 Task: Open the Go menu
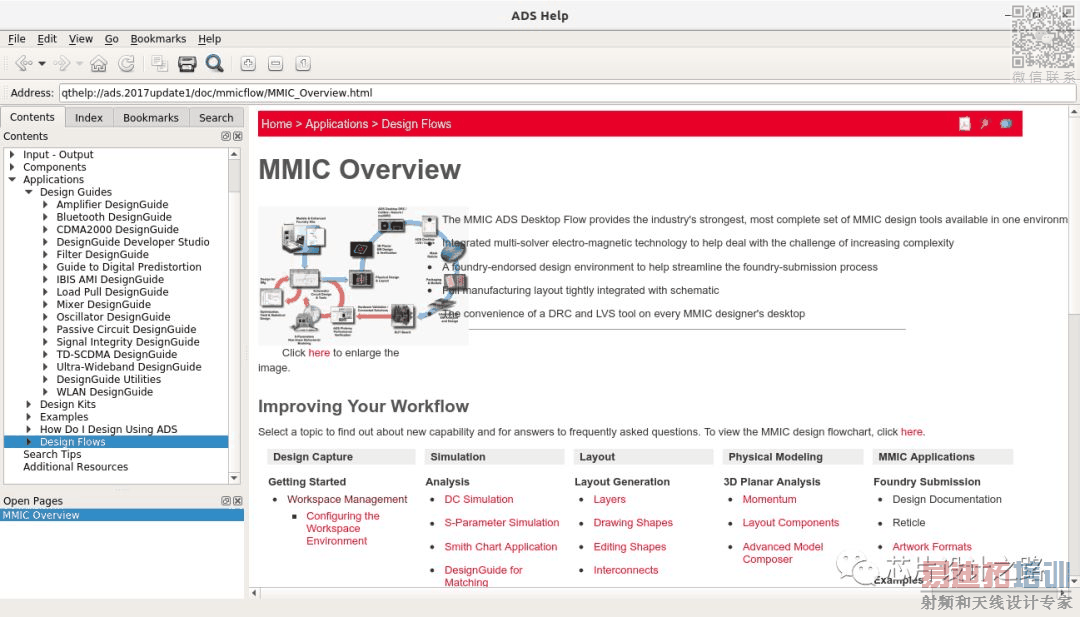coord(112,39)
